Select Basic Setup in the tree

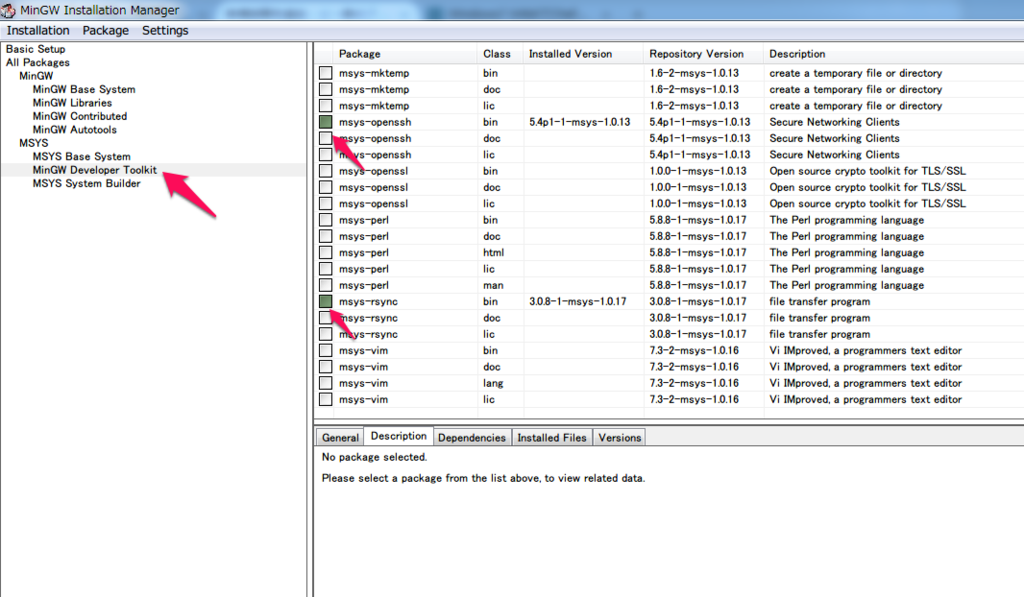(x=36, y=49)
